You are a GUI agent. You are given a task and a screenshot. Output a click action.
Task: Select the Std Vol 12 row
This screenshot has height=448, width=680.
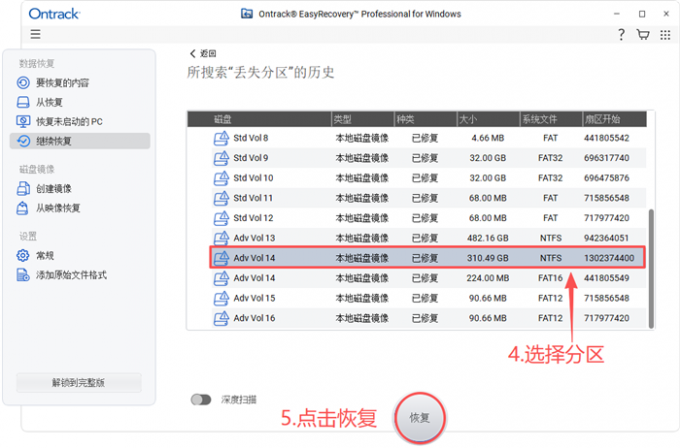pyautogui.click(x=429, y=218)
